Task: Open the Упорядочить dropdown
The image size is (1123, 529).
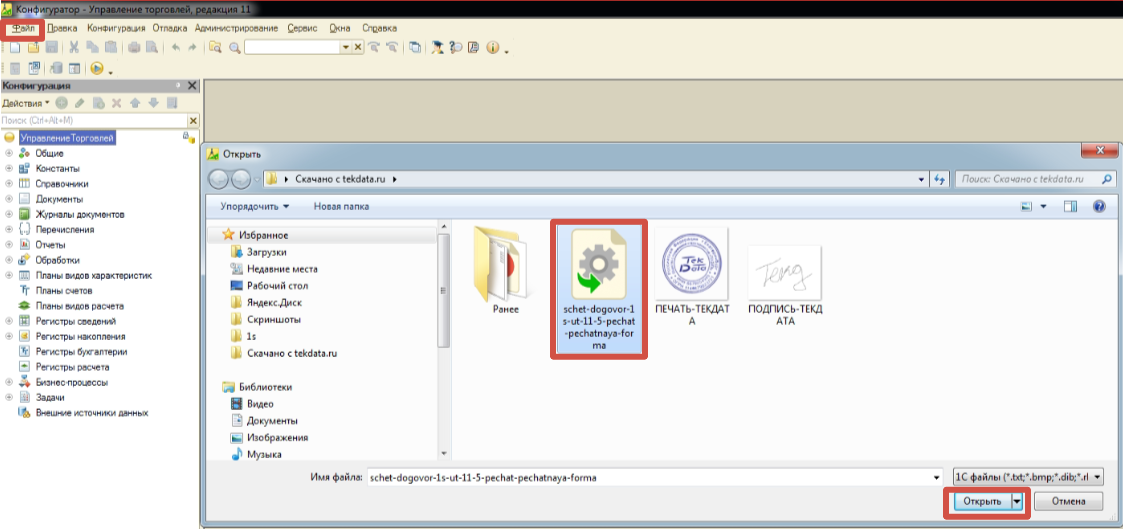Action: [x=255, y=206]
